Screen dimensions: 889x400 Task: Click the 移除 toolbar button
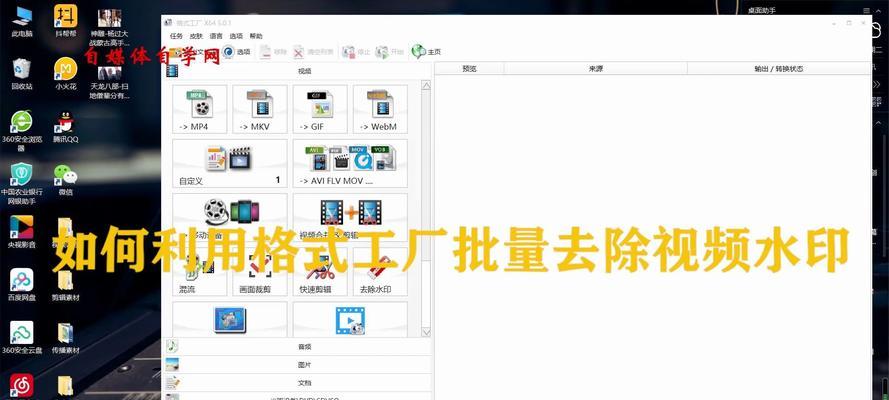273,52
